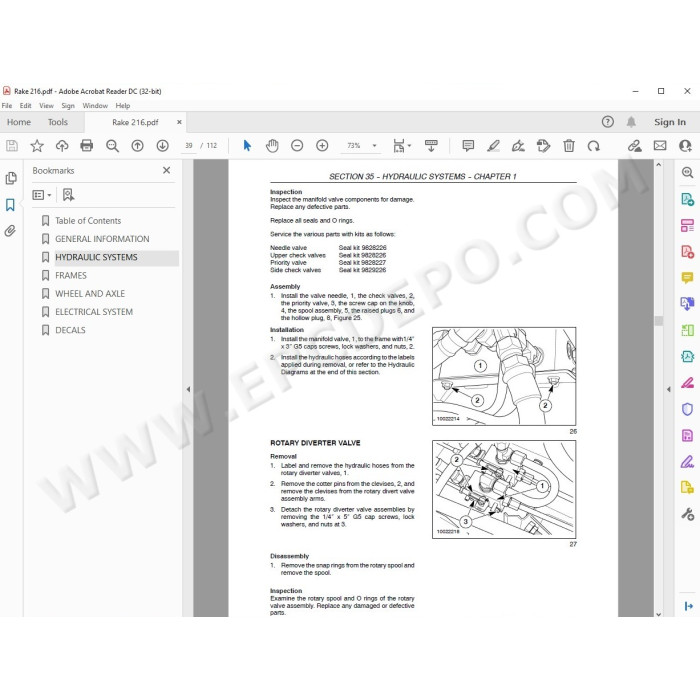Open the Sign pen tool
The image size is (700, 700).
[x=518, y=146]
